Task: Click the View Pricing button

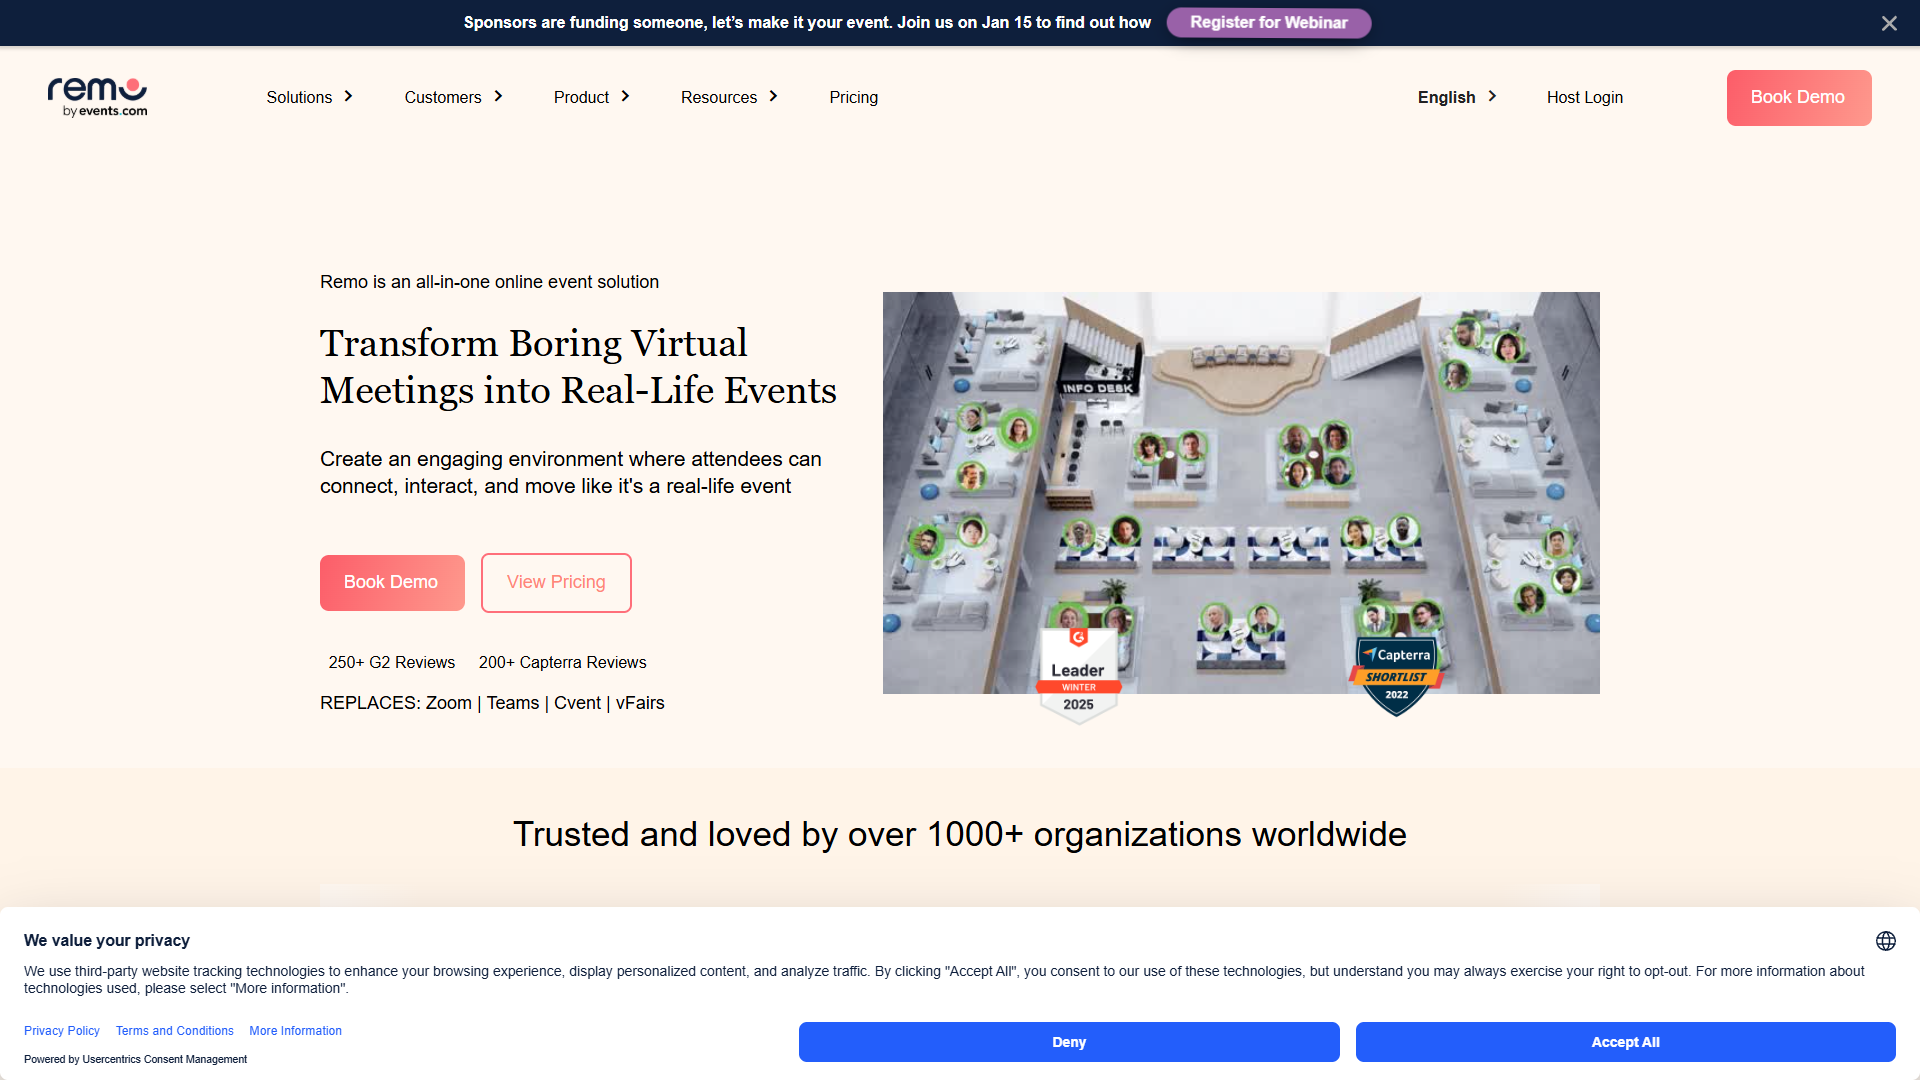Action: [x=556, y=582]
